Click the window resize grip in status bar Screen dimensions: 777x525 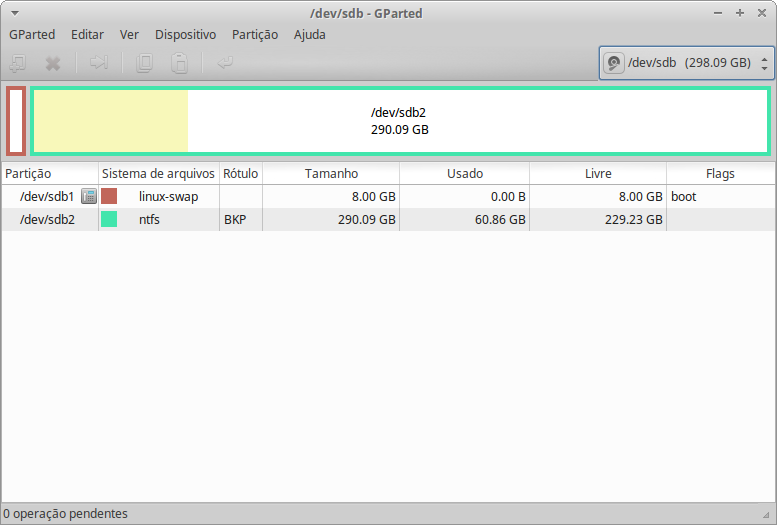[767, 515]
